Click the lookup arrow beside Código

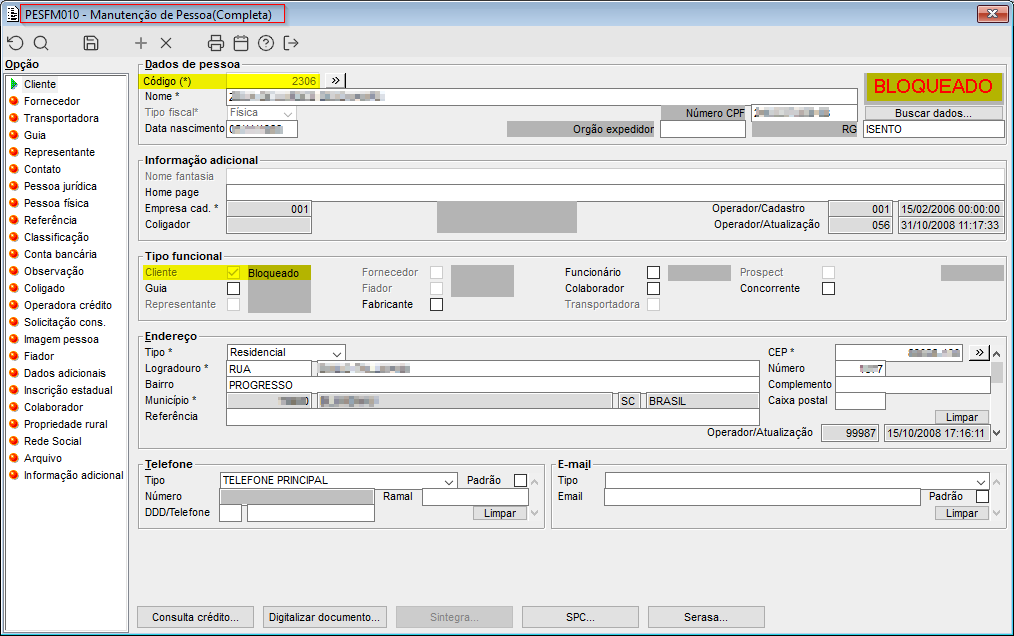(x=335, y=80)
